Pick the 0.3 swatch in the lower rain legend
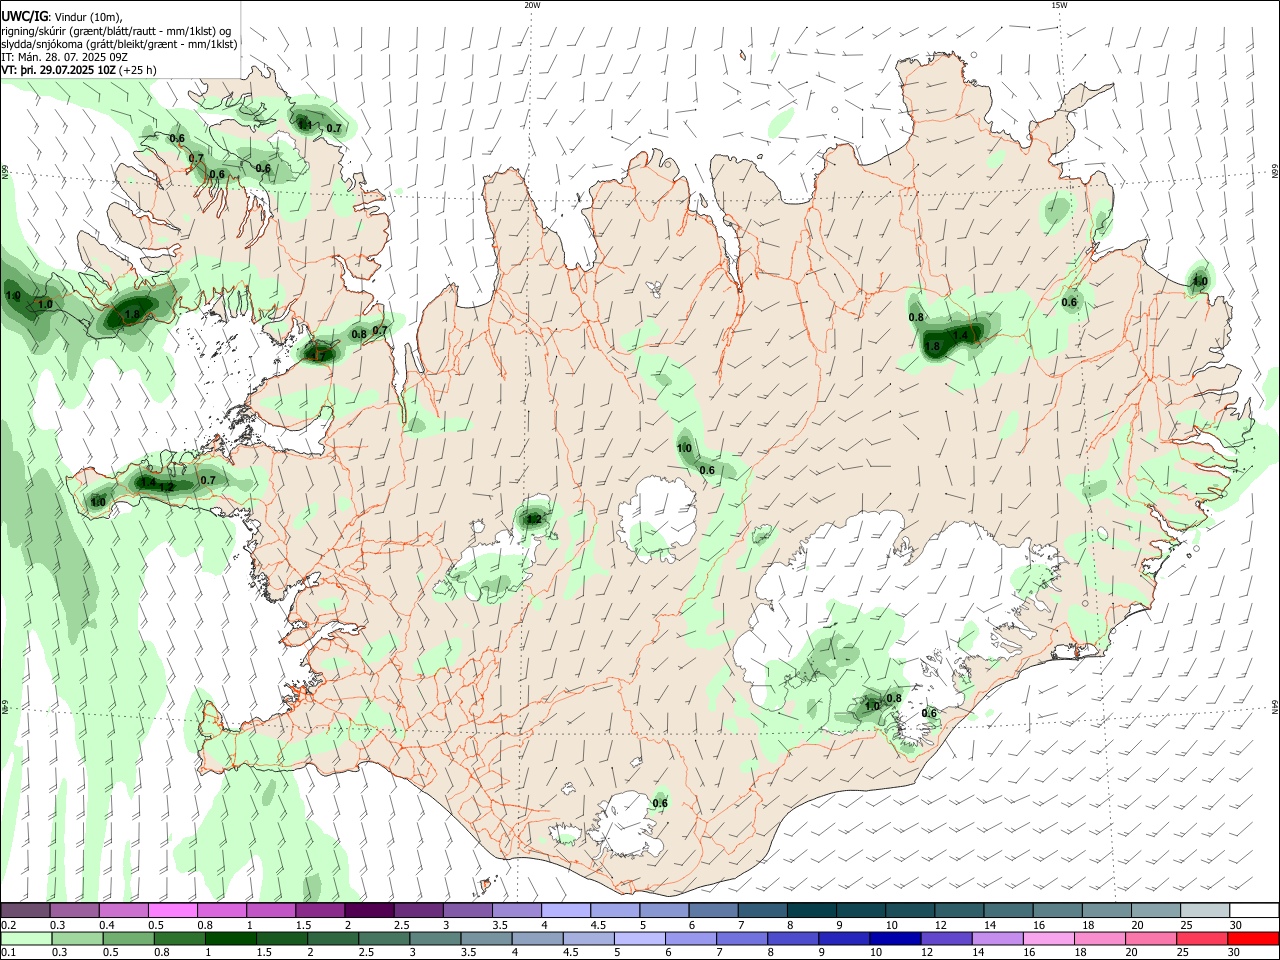 coord(77,938)
